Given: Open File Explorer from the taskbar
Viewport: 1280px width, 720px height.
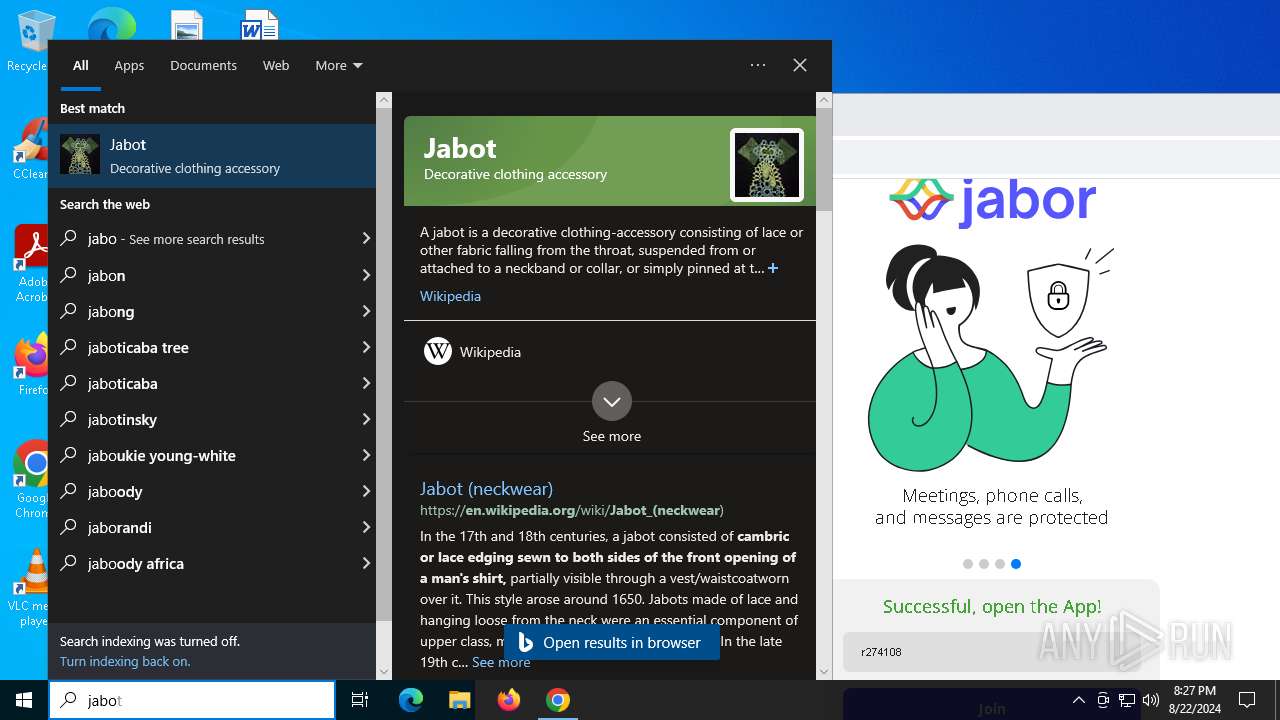Looking at the screenshot, I should (x=459, y=700).
